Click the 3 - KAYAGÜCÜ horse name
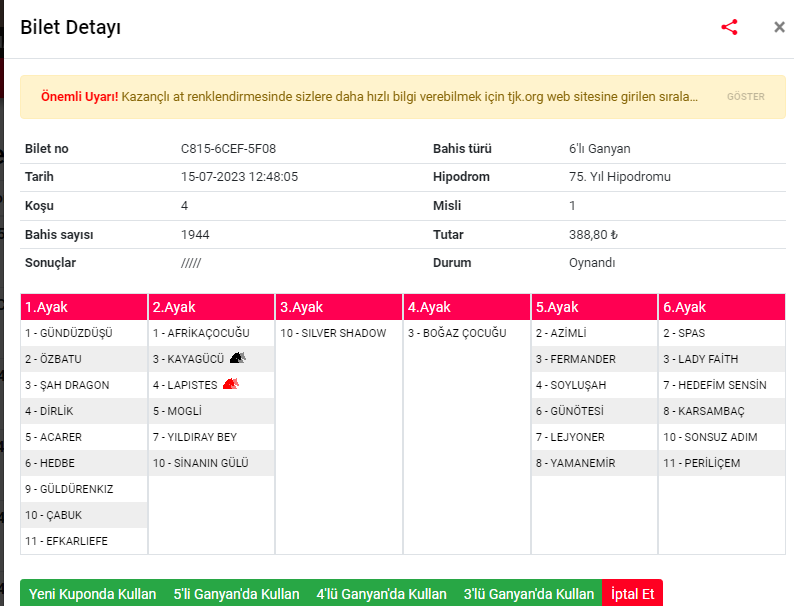 pos(188,359)
